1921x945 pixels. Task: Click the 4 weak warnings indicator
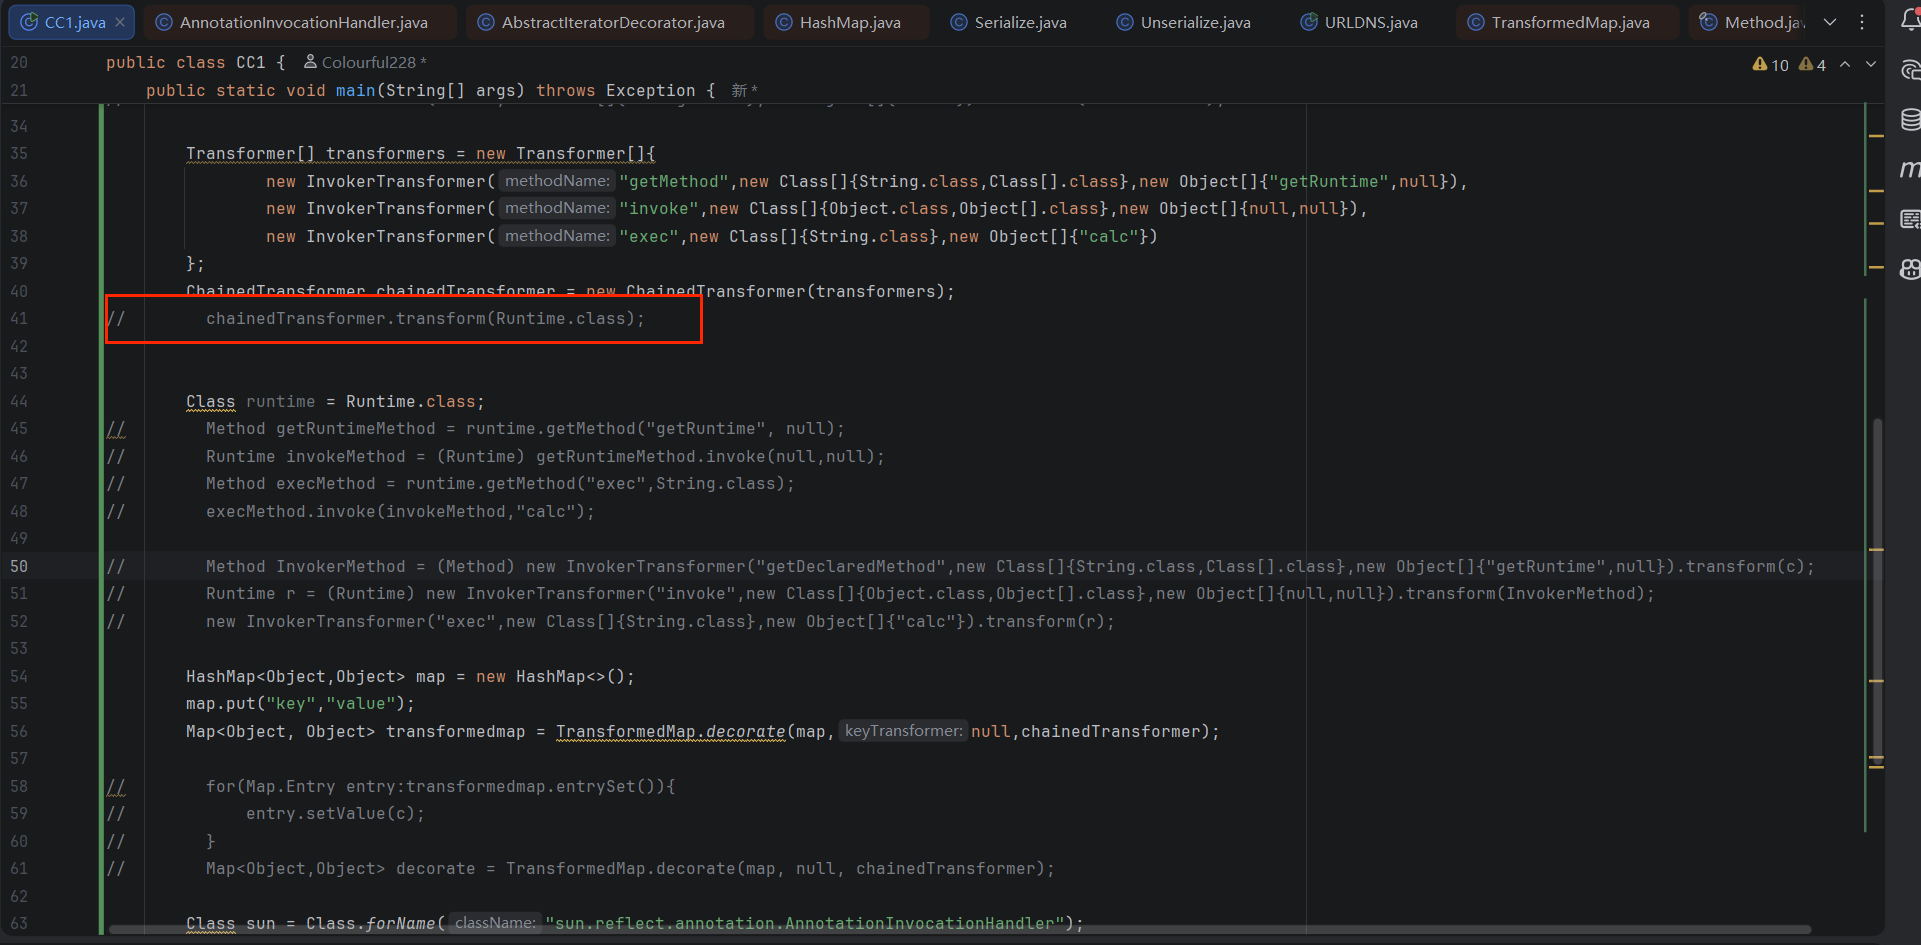click(x=1812, y=65)
